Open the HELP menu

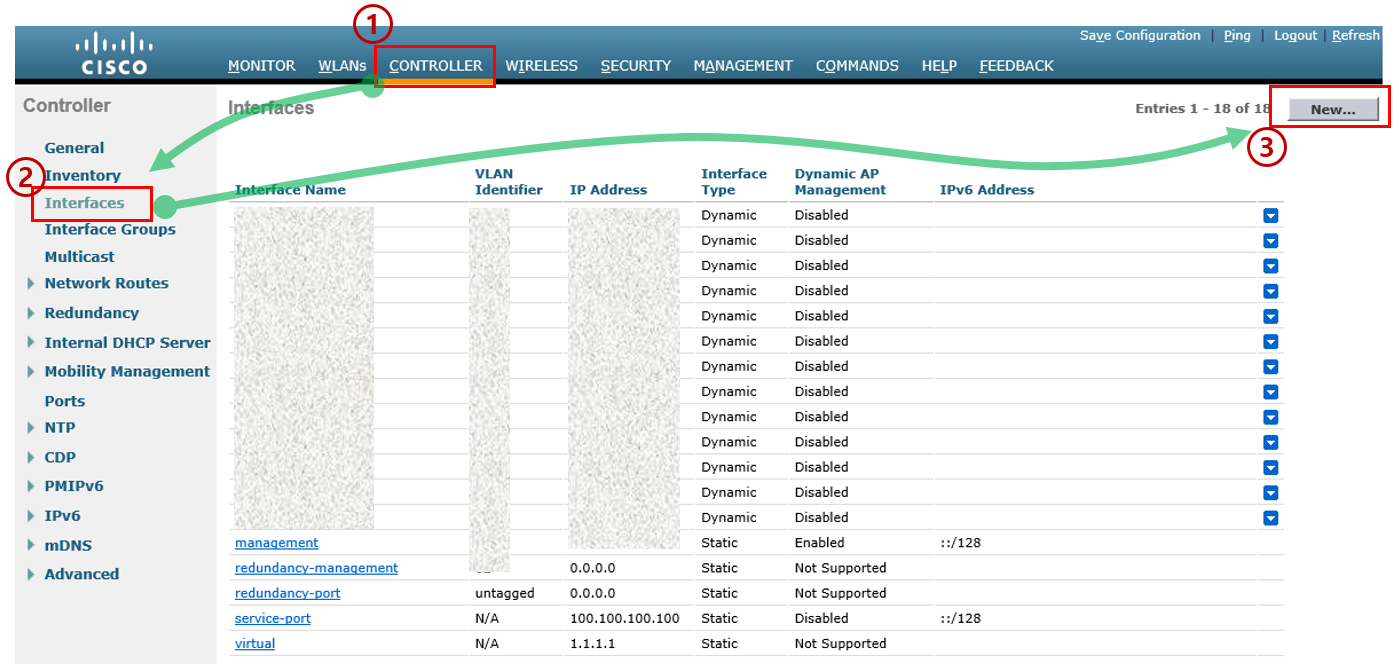[x=939, y=66]
